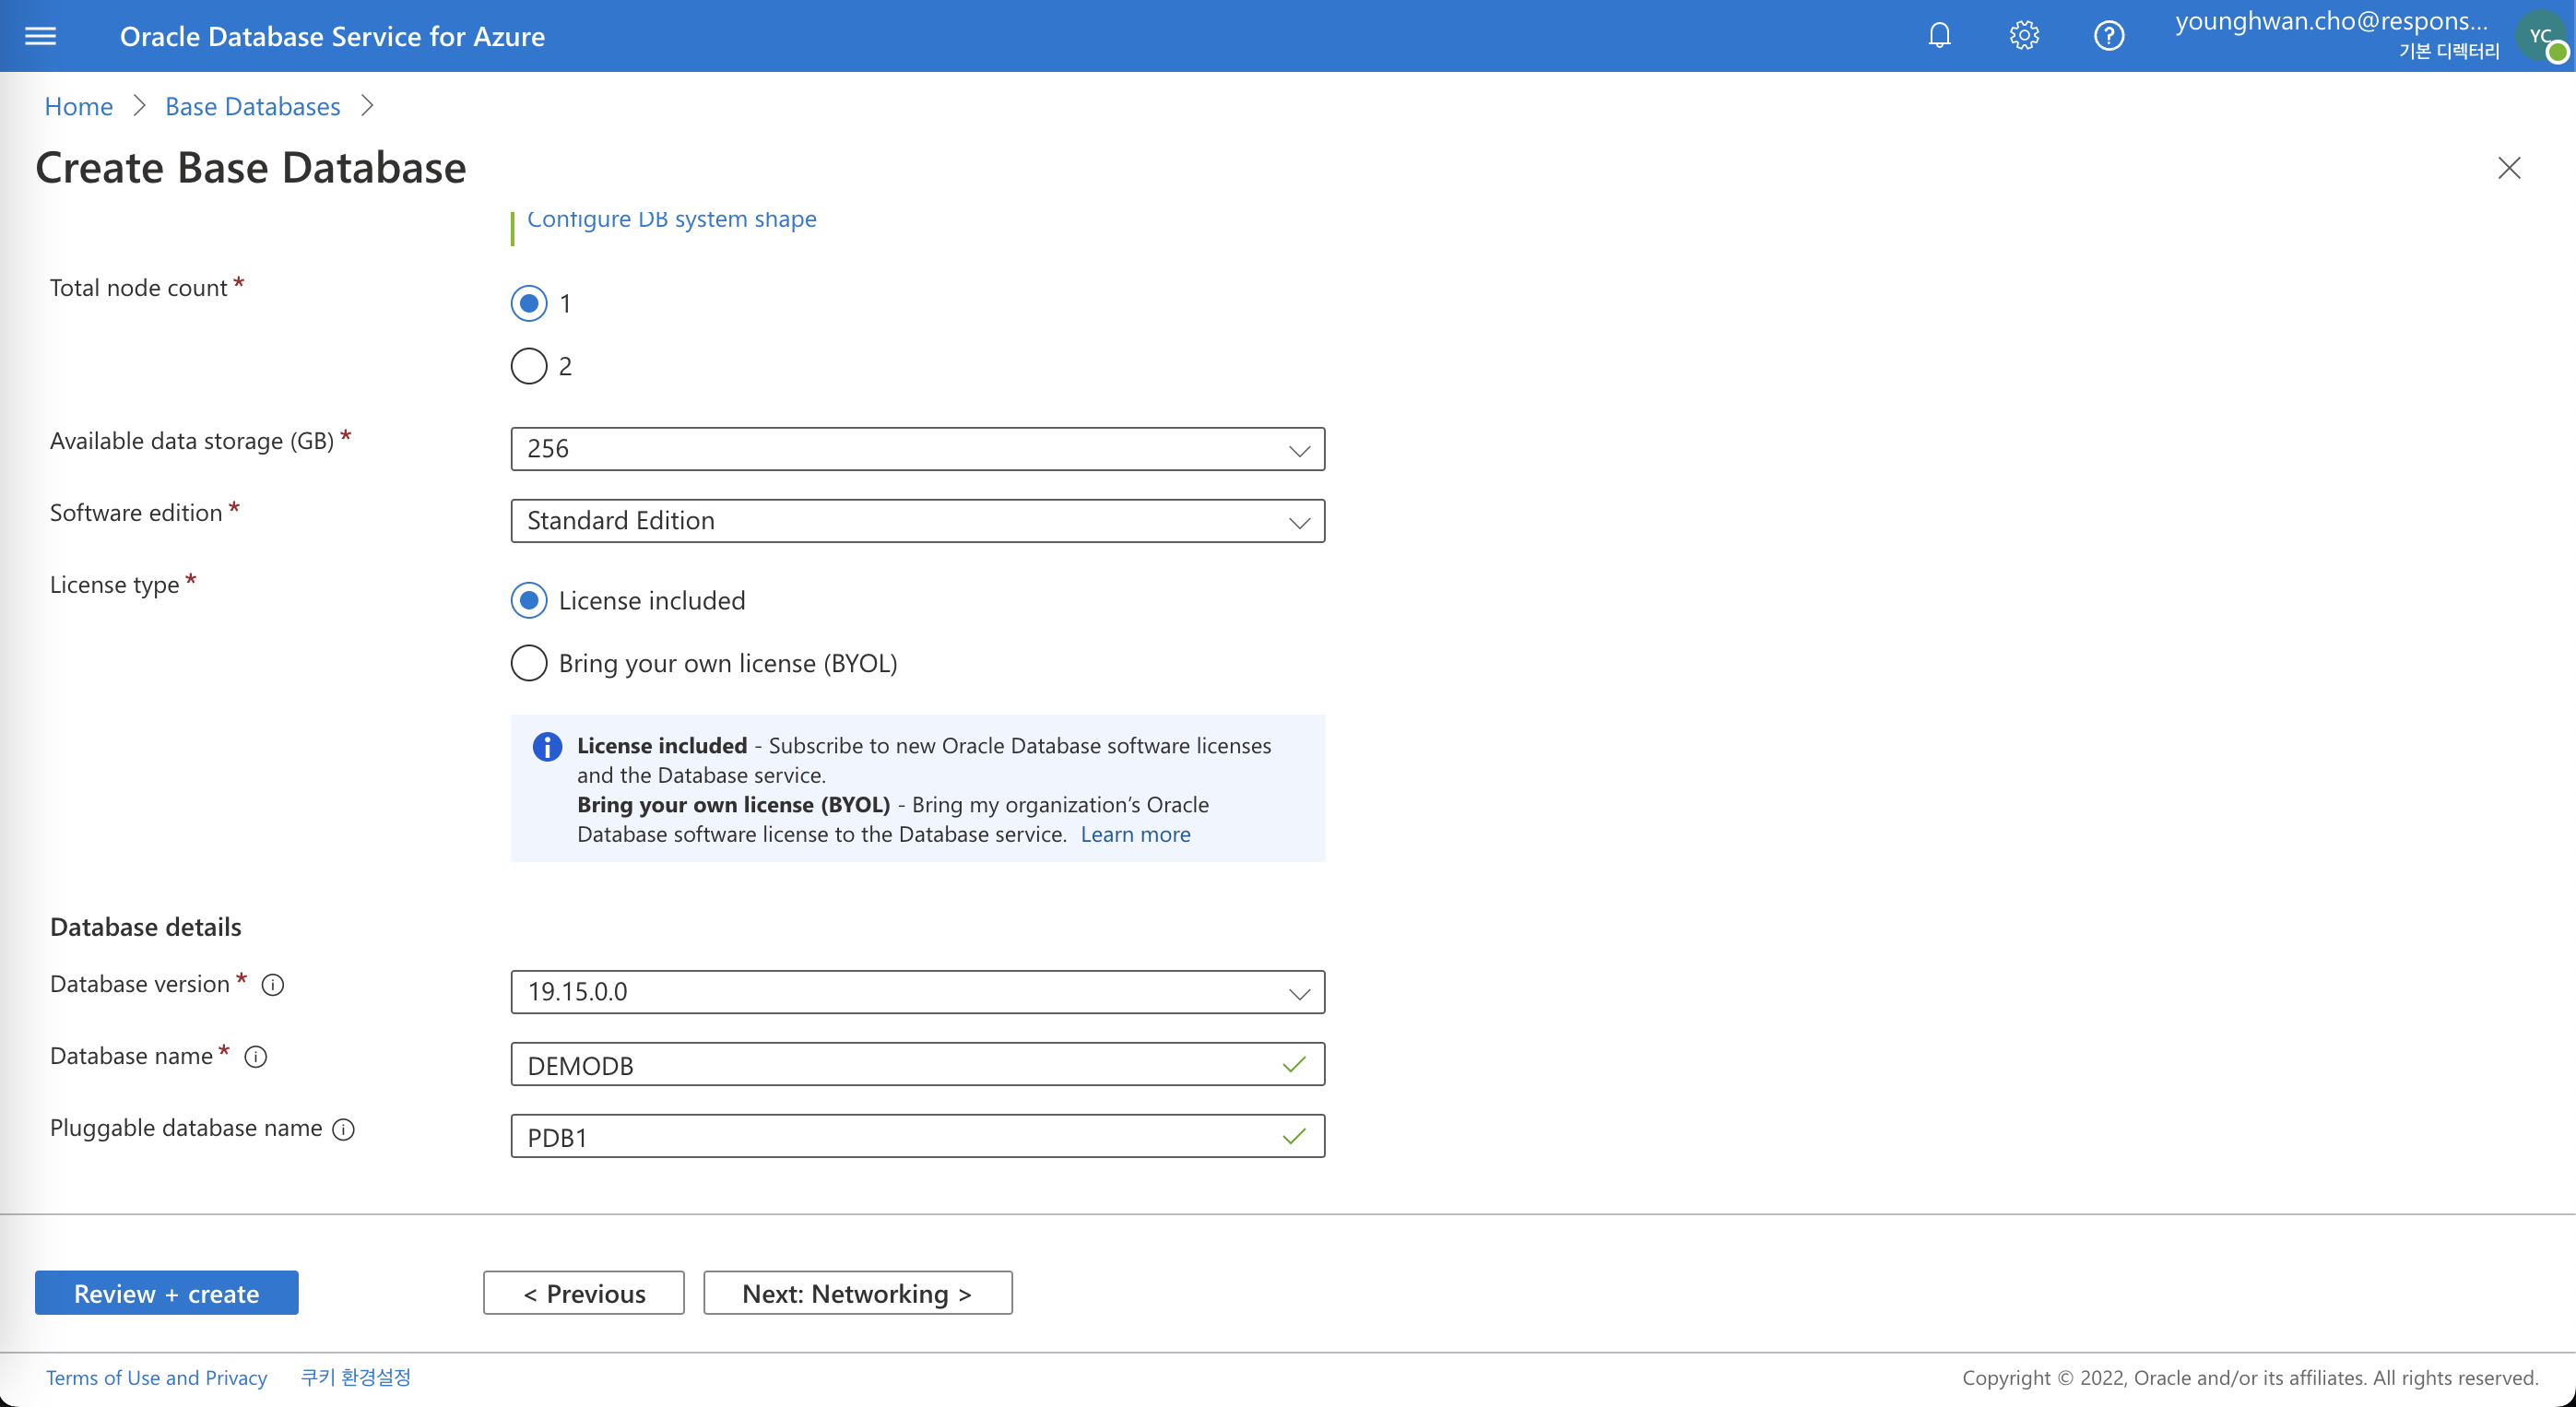This screenshot has width=2576, height=1407.
Task: Click the Review + create button
Action: pyautogui.click(x=166, y=1293)
